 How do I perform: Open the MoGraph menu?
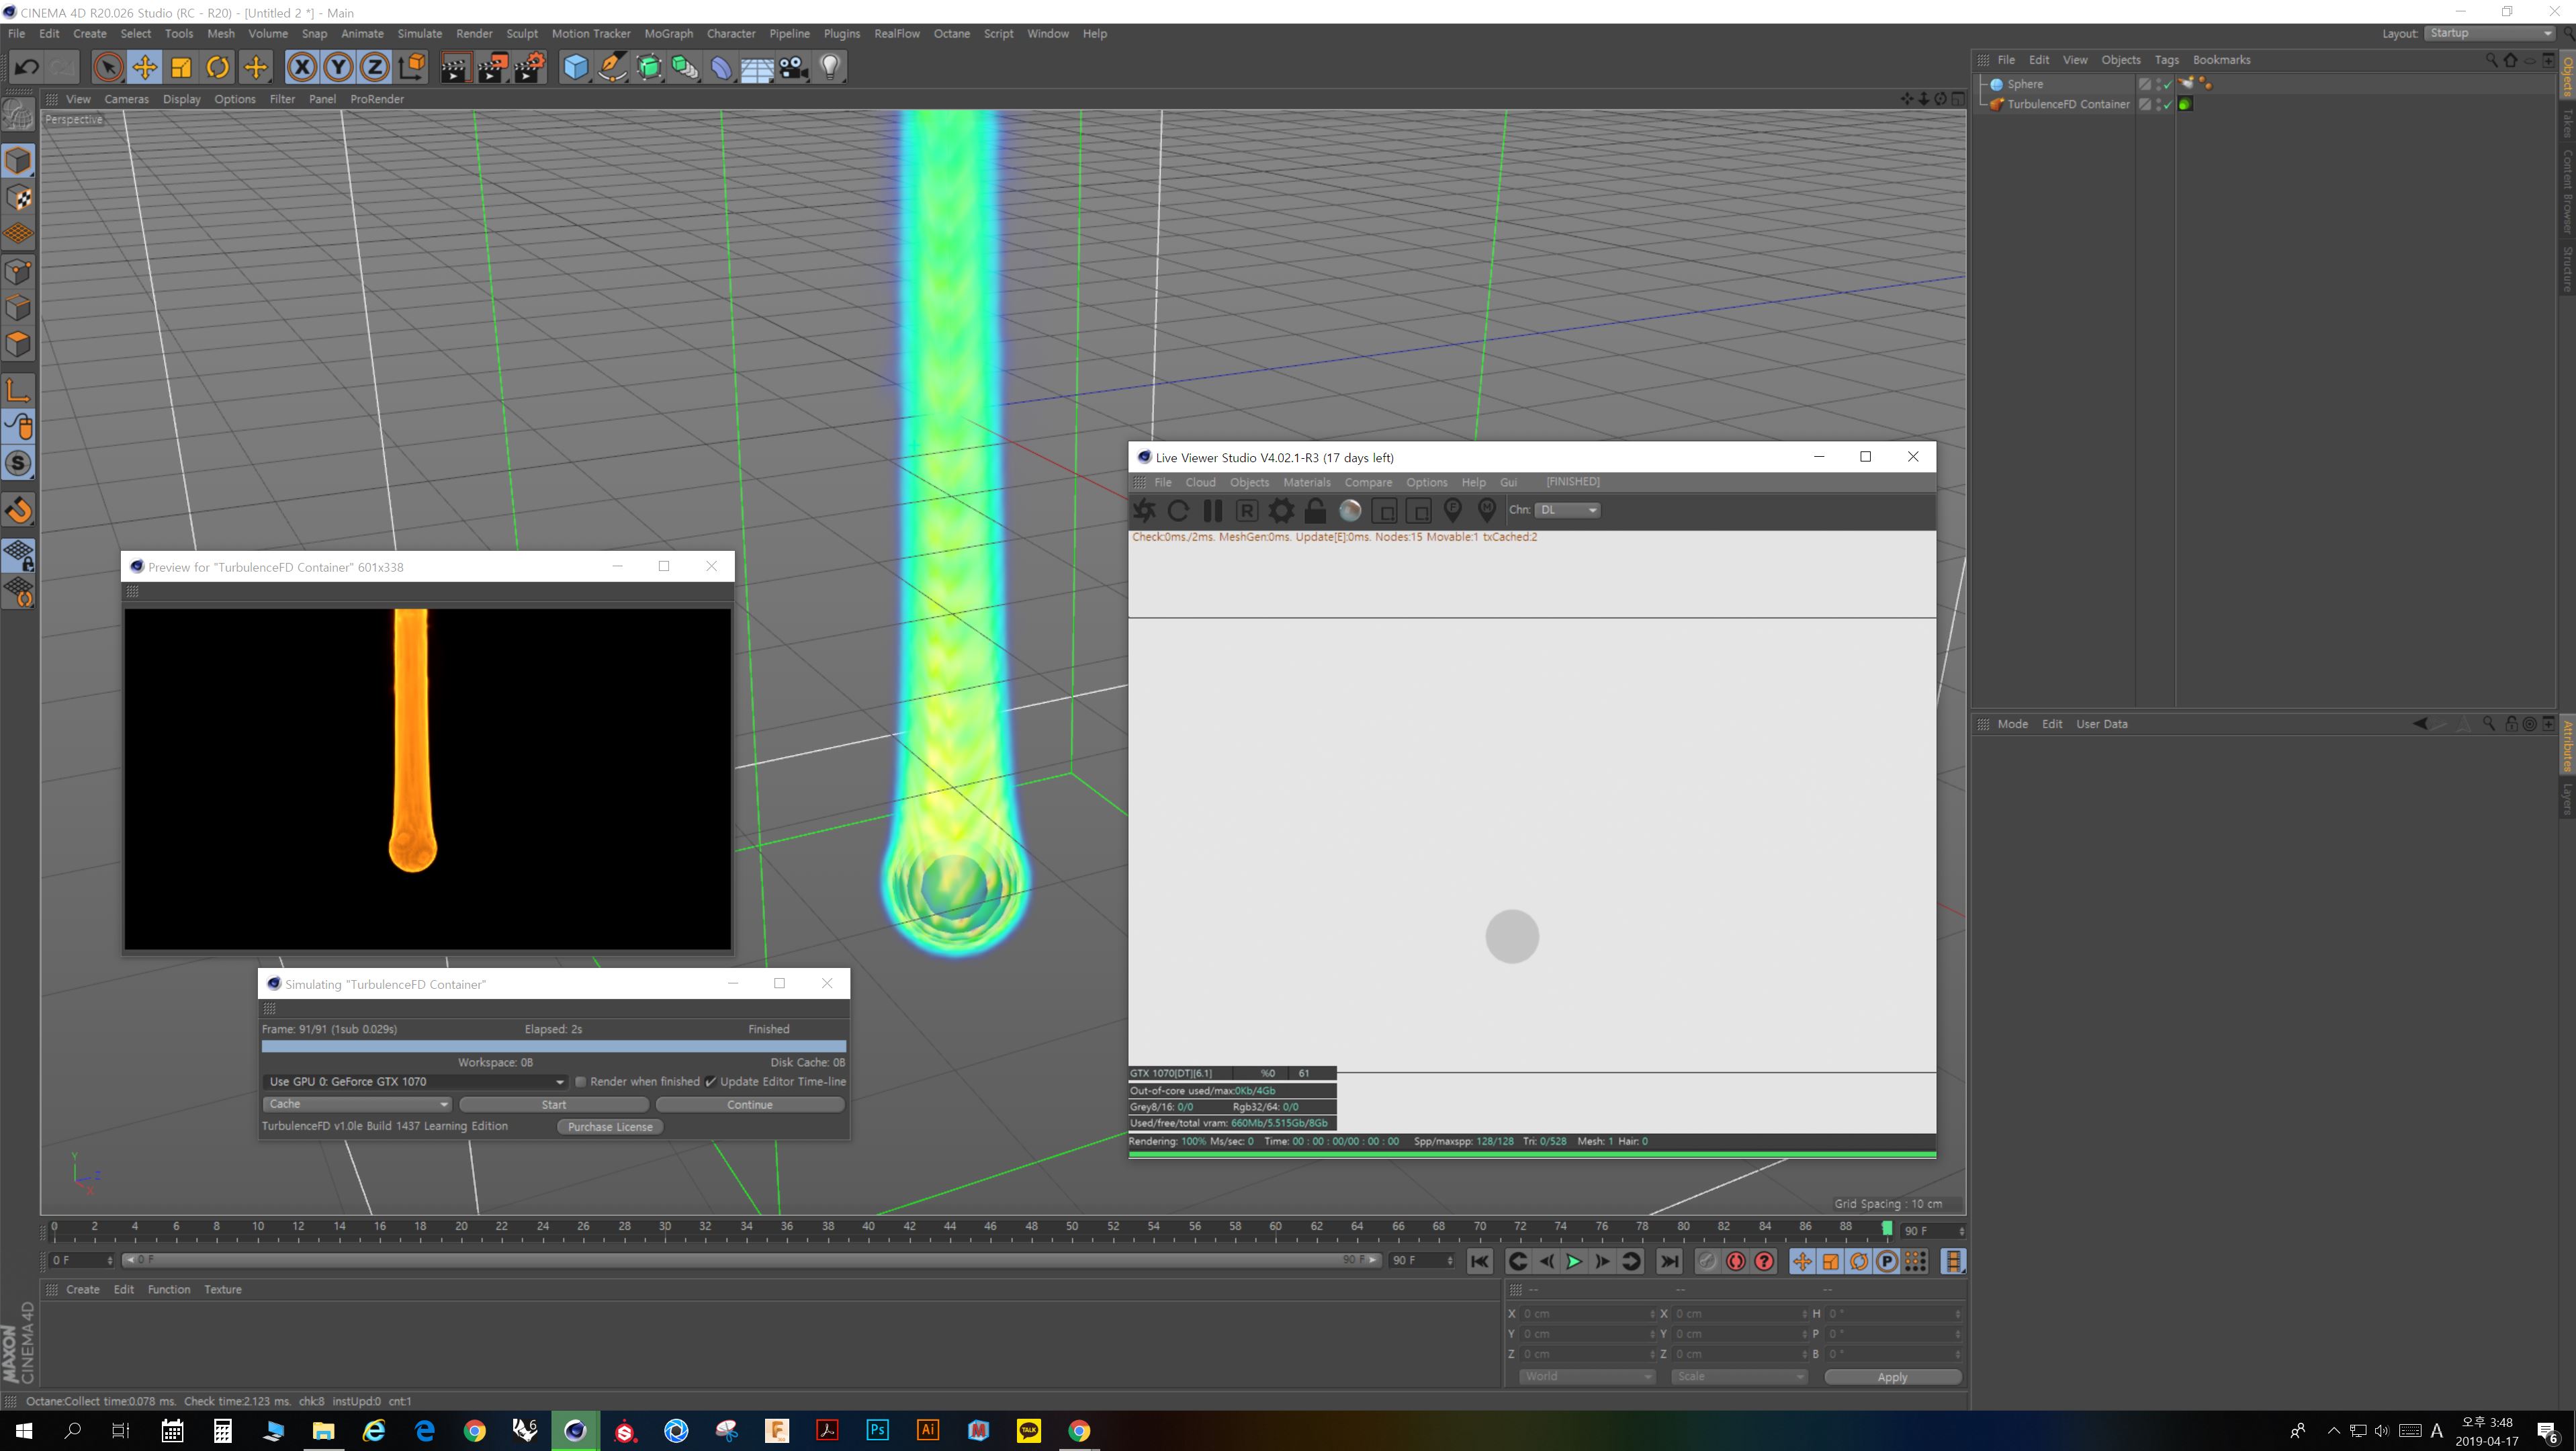[x=668, y=33]
